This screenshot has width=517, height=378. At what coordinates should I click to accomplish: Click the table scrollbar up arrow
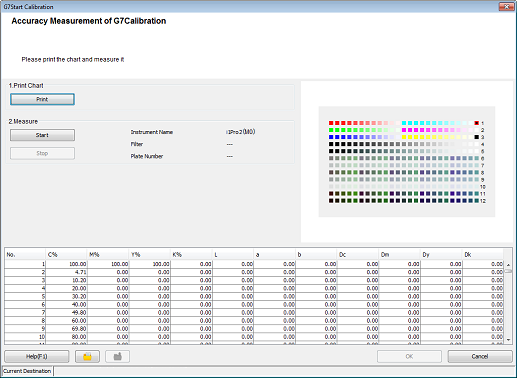508,265
